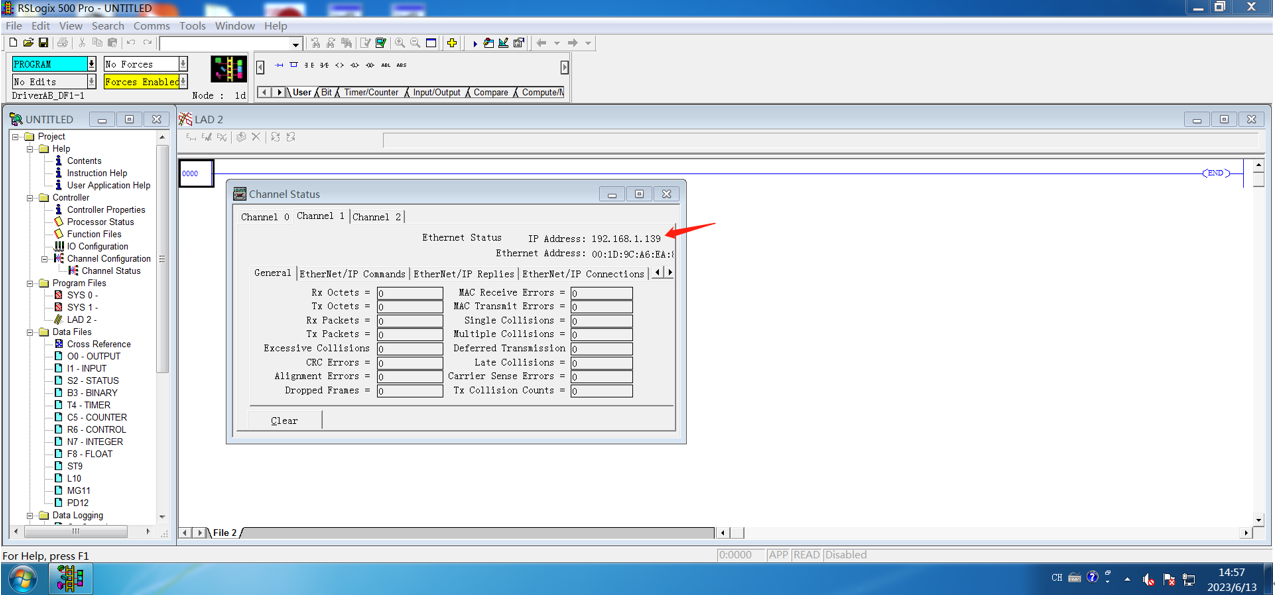
Task: Switch to Channel 0 tab
Action: pyautogui.click(x=265, y=216)
